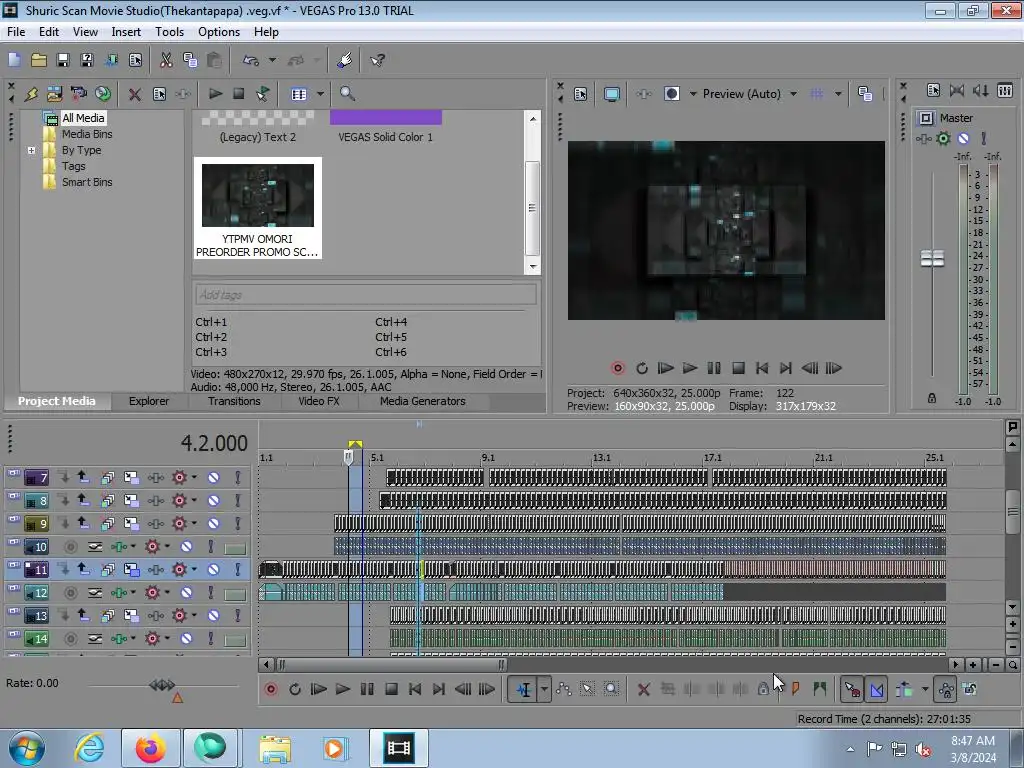Play from start in timeline transport bar

[x=319, y=689]
